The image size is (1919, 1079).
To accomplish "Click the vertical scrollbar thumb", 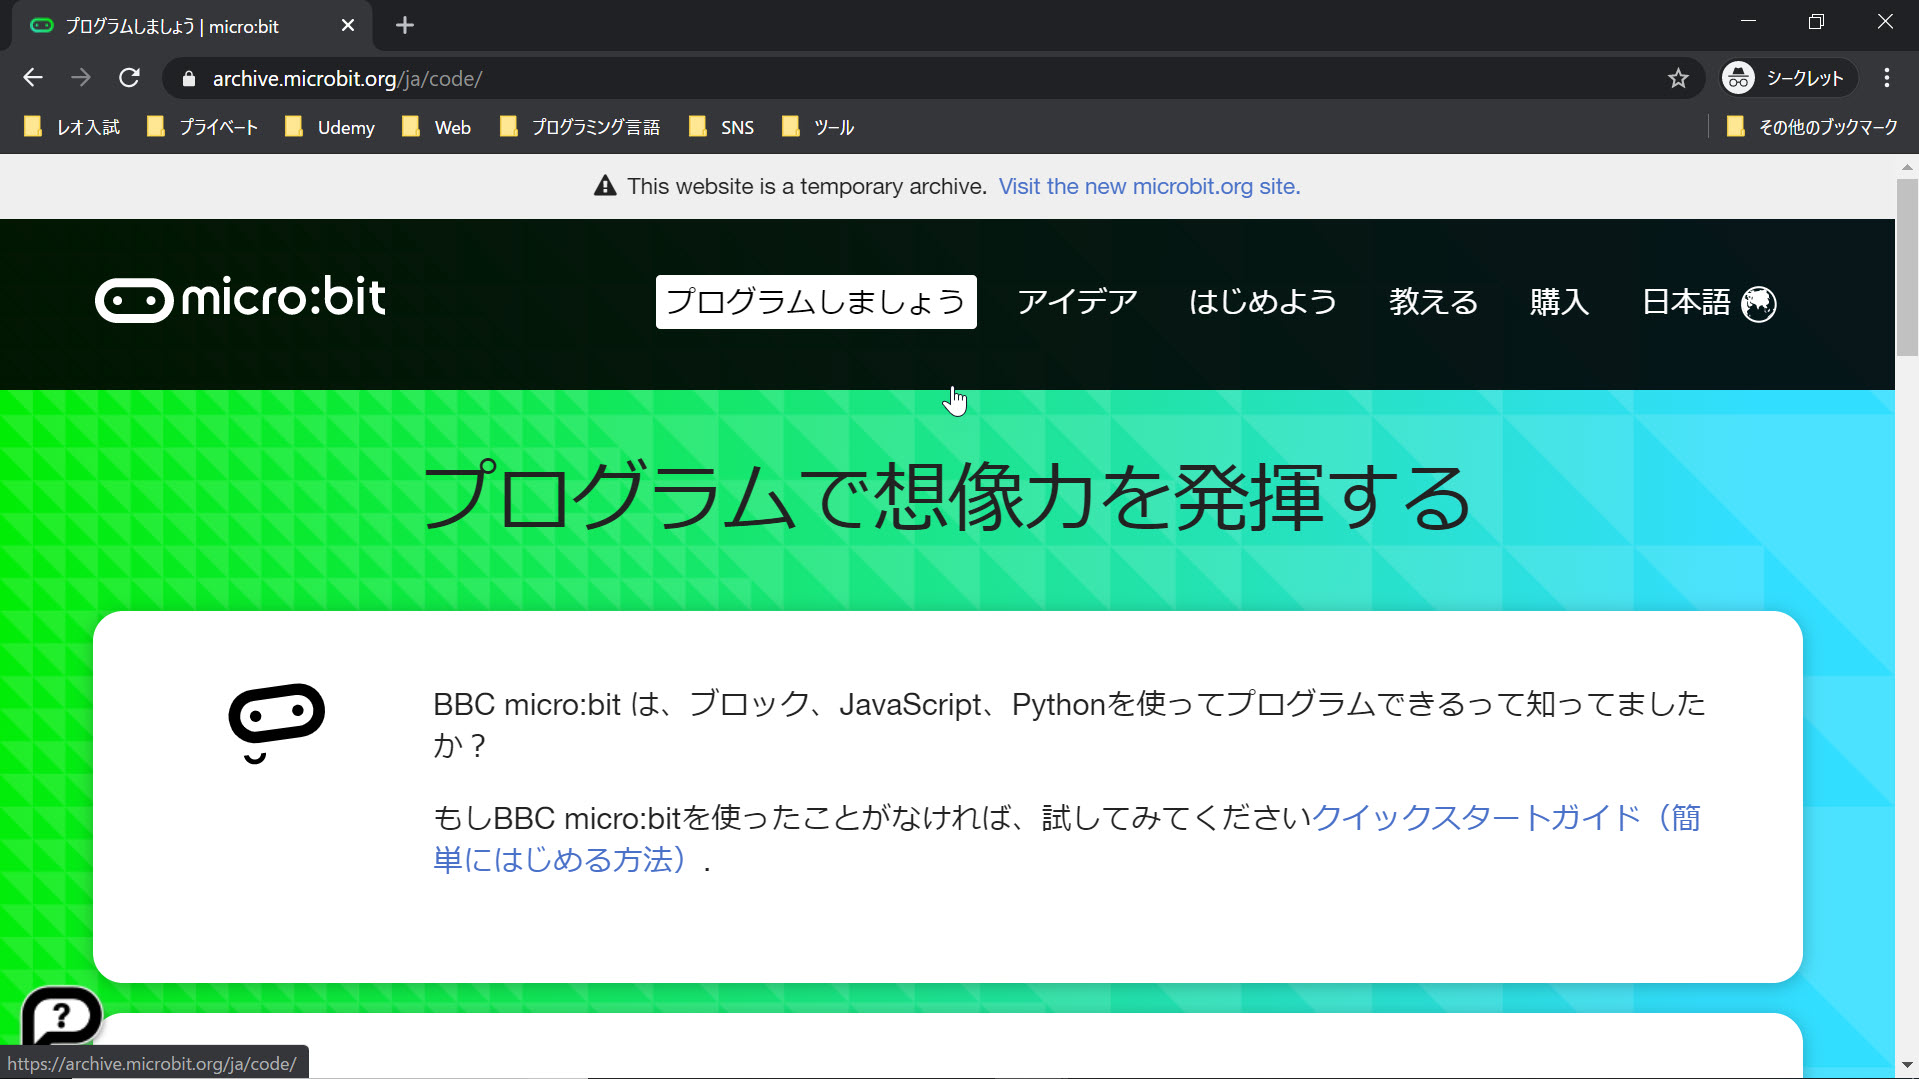I will [1907, 267].
